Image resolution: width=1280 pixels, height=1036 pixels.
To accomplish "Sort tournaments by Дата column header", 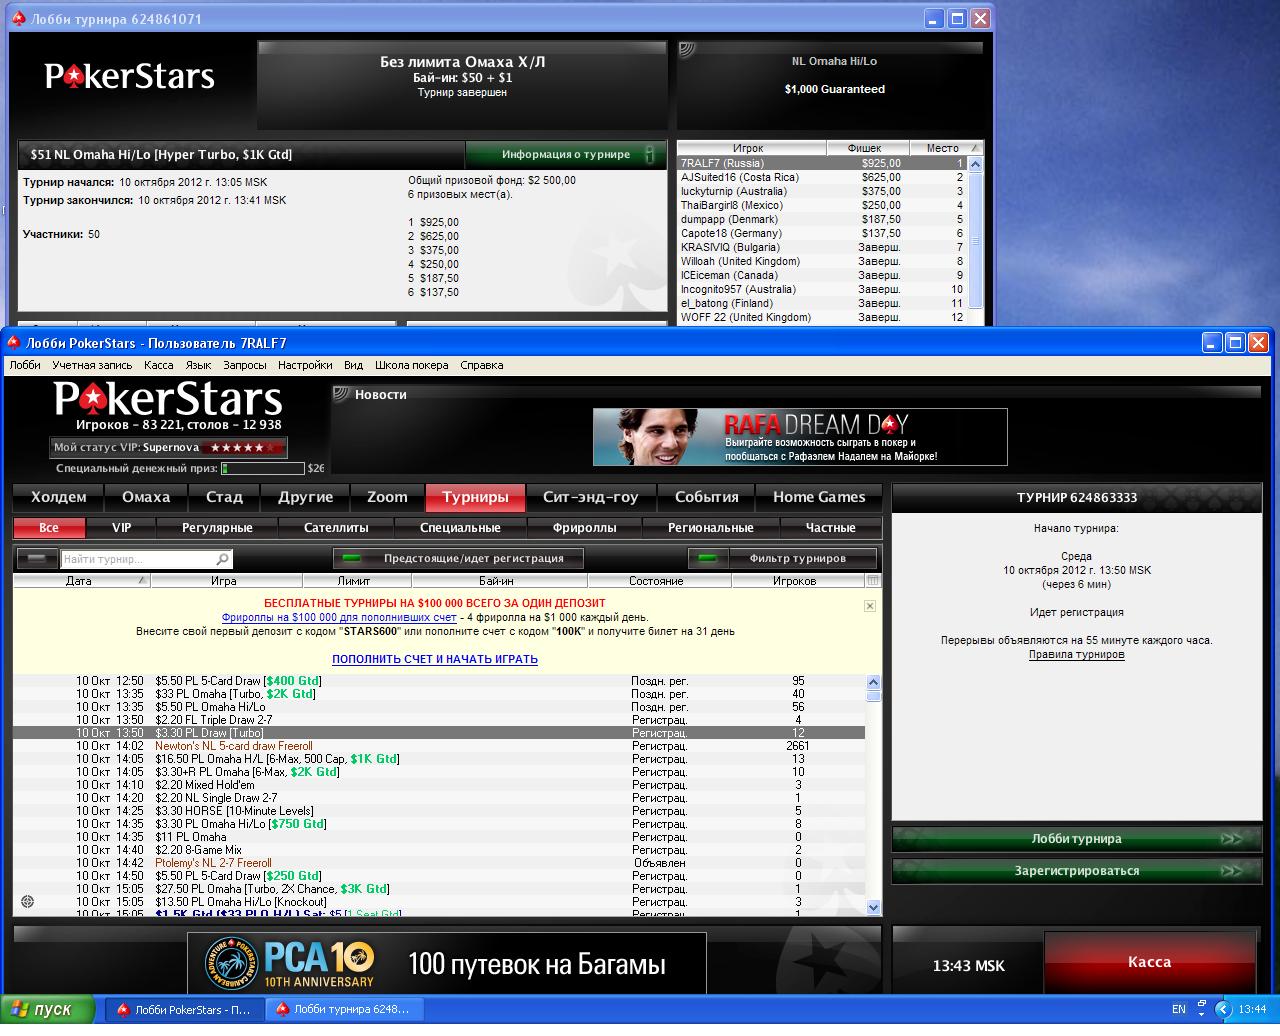I will [80, 581].
